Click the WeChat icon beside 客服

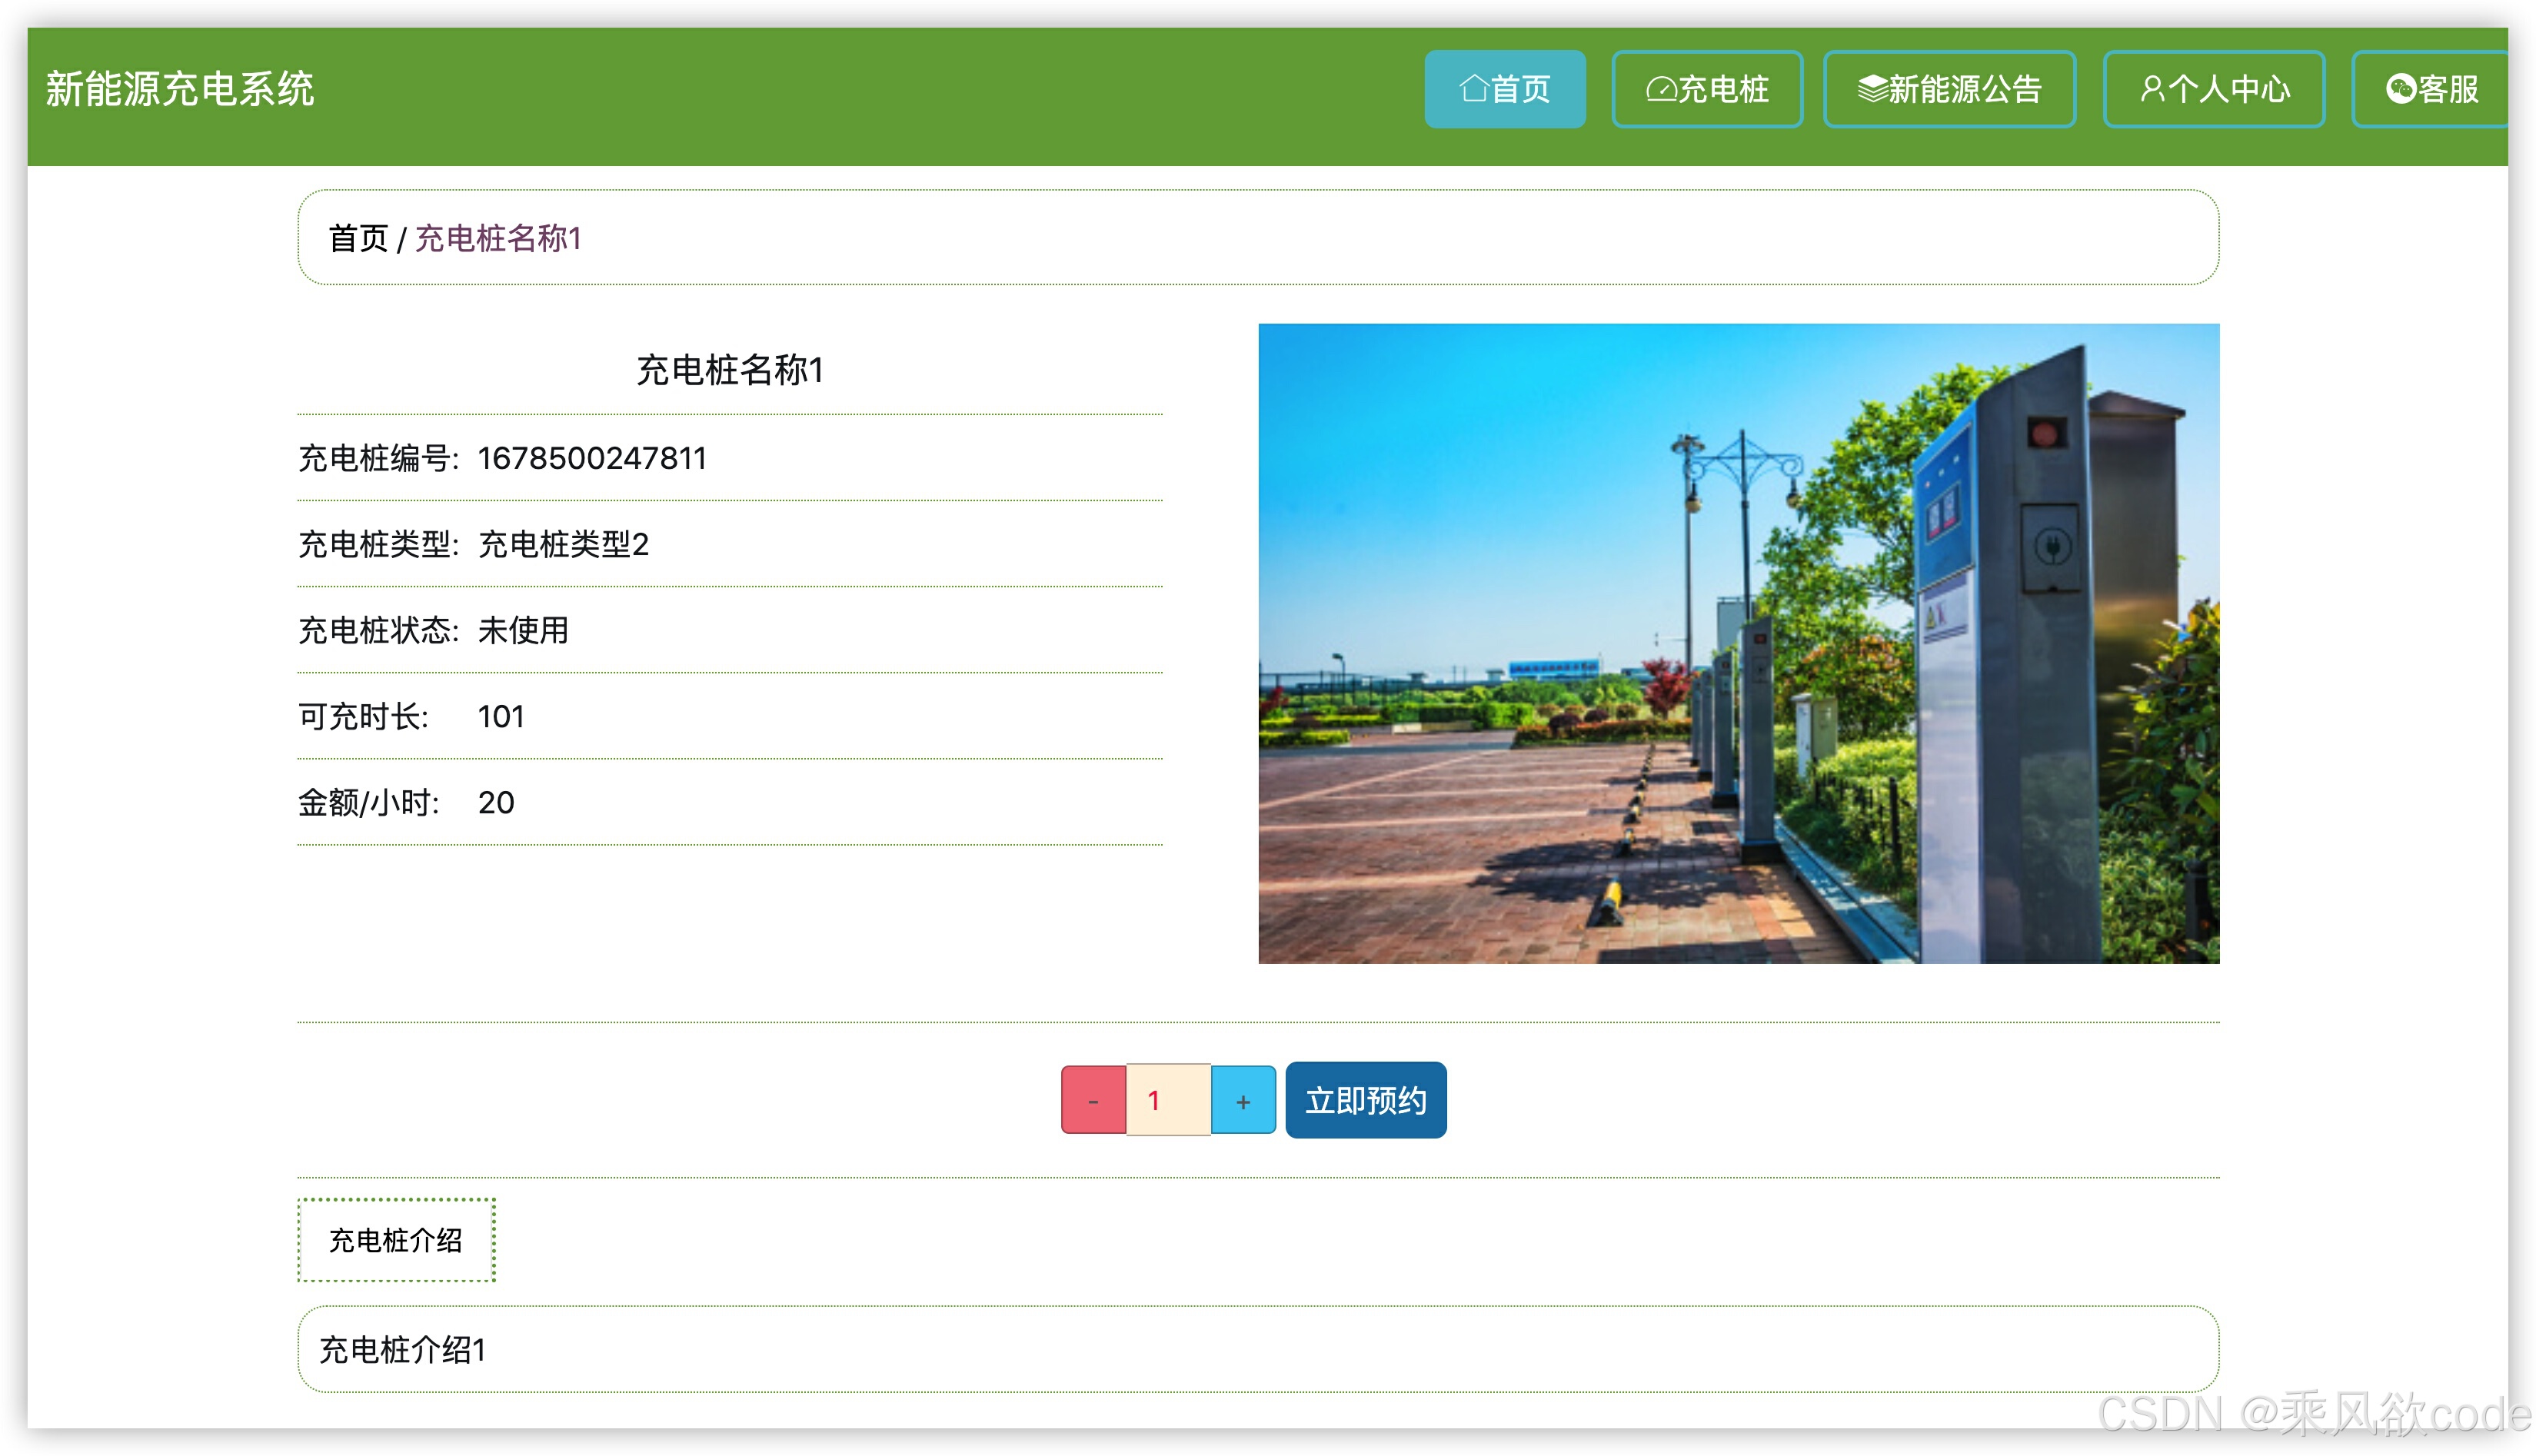[2400, 89]
